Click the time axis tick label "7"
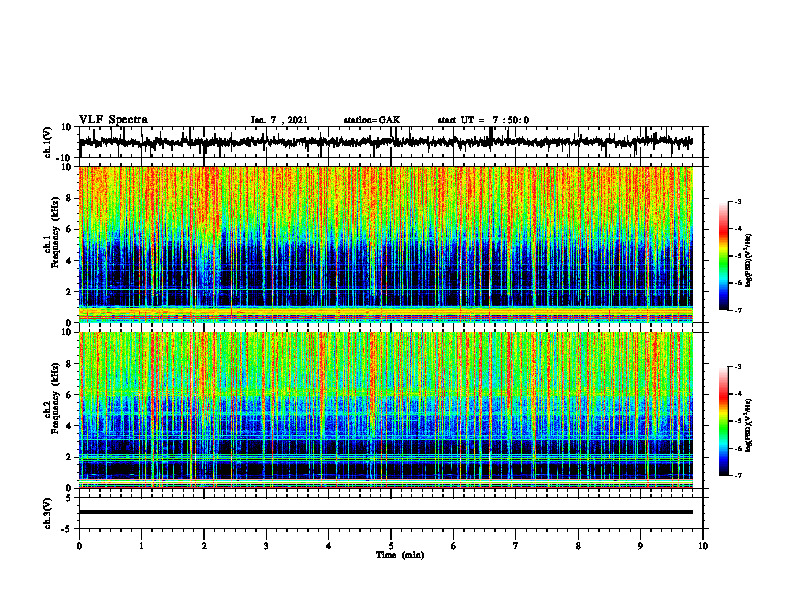This screenshot has height=612, width=792. (x=516, y=546)
